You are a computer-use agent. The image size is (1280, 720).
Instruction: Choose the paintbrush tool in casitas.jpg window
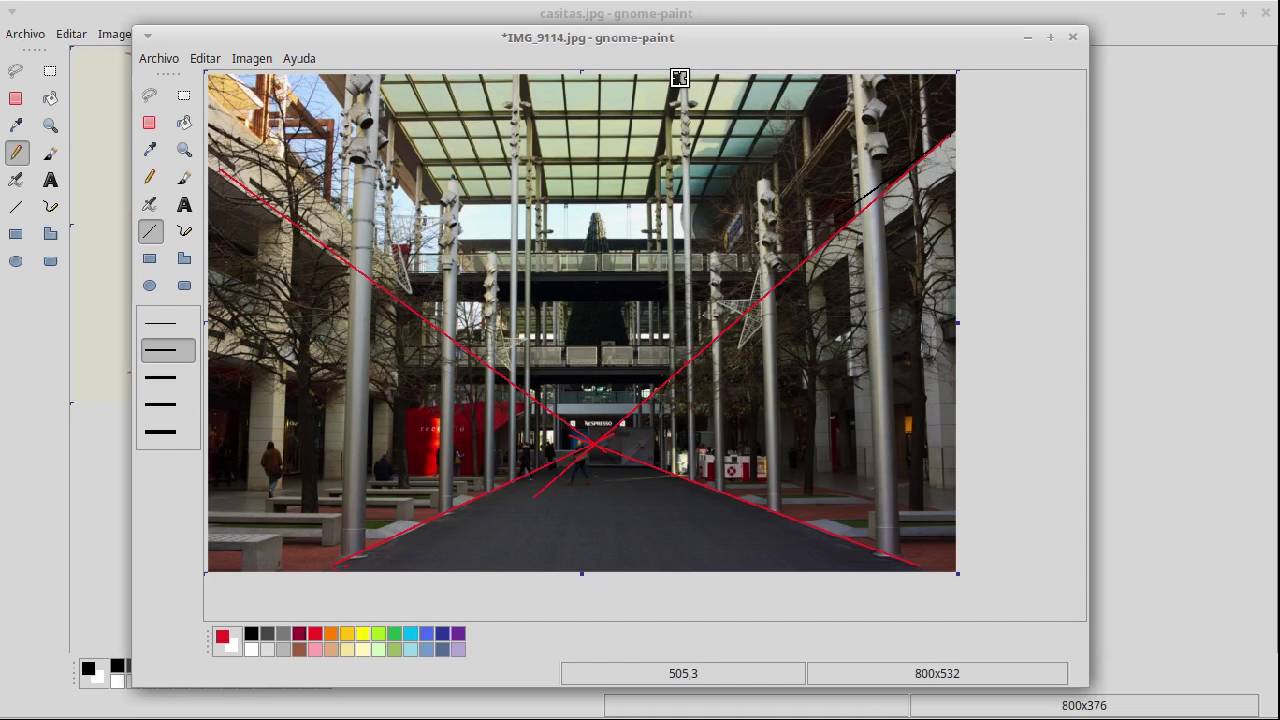click(x=50, y=153)
